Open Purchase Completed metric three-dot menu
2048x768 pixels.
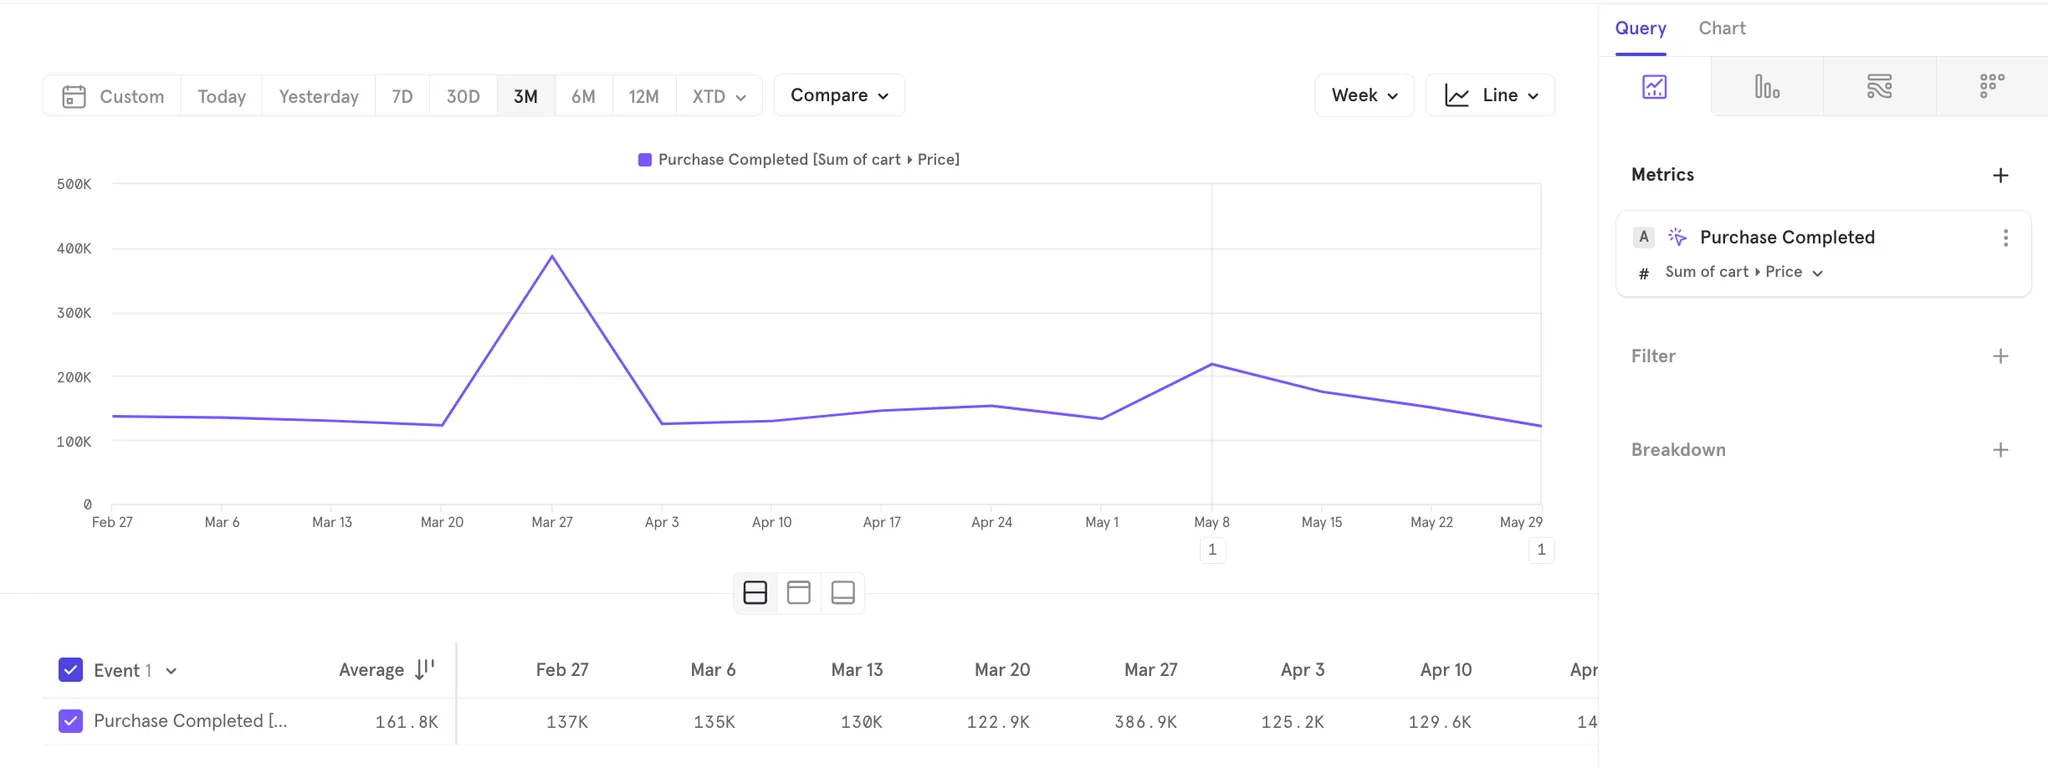click(2005, 238)
